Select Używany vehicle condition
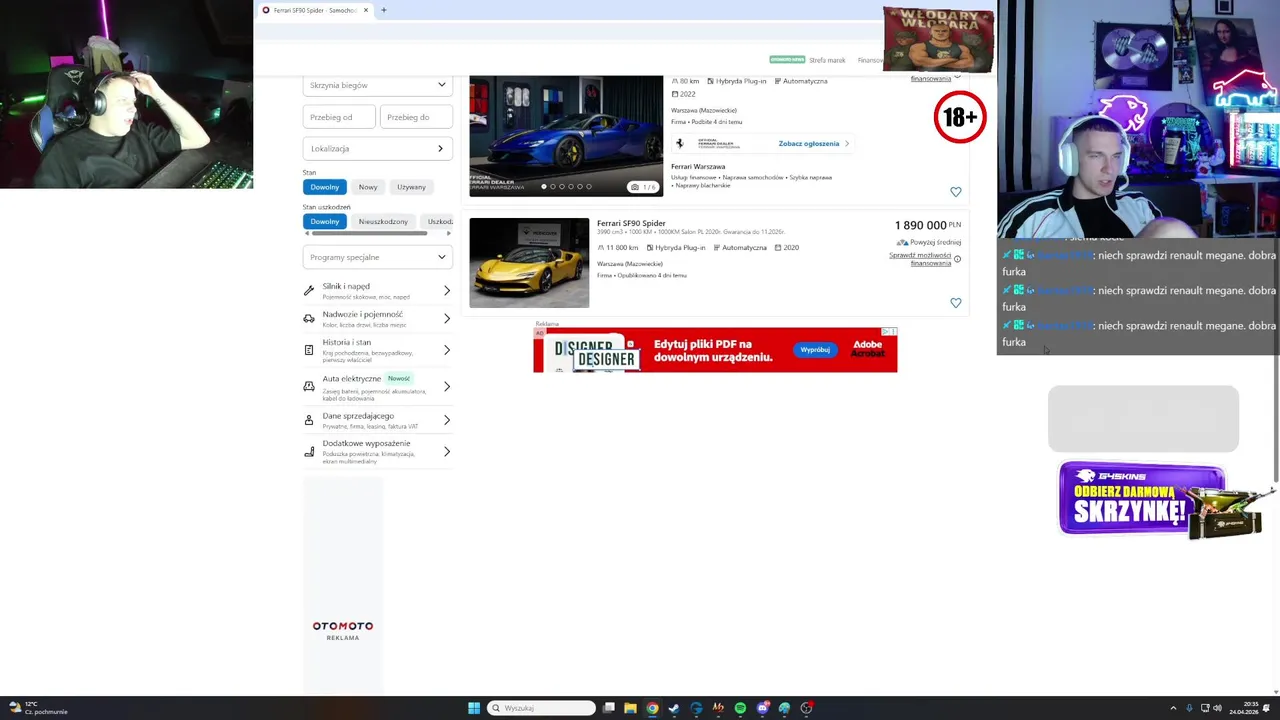Image resolution: width=1280 pixels, height=720 pixels. pyautogui.click(x=411, y=187)
